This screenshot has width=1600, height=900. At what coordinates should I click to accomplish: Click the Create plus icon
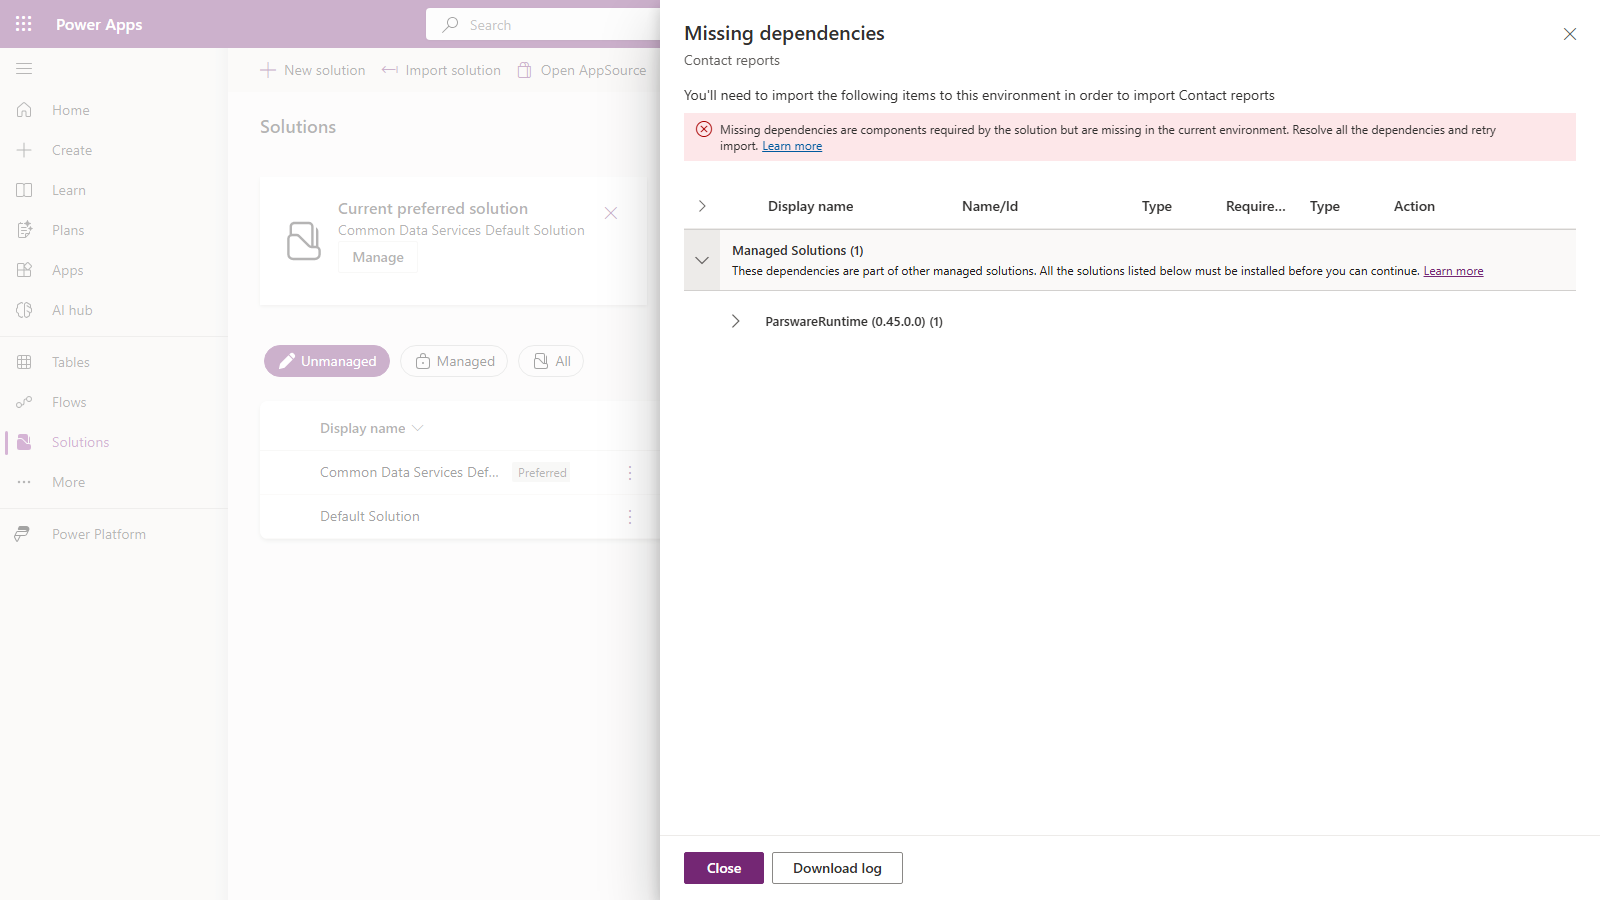(x=24, y=150)
